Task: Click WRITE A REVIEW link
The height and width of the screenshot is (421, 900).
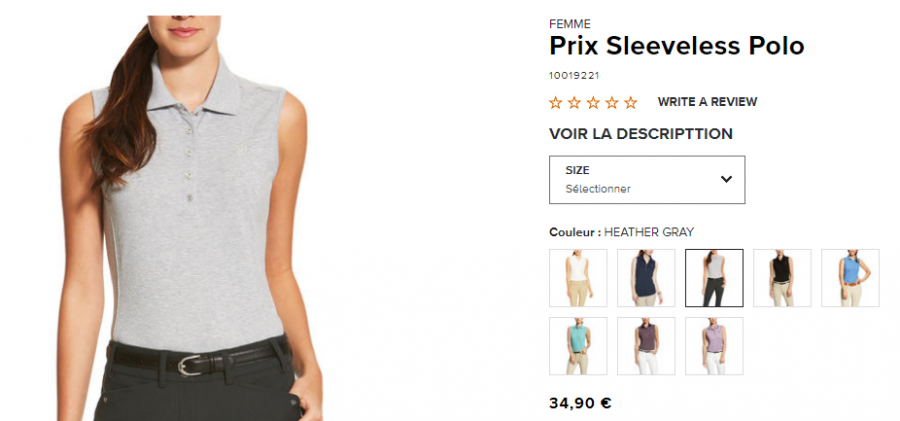Action: 707,102
